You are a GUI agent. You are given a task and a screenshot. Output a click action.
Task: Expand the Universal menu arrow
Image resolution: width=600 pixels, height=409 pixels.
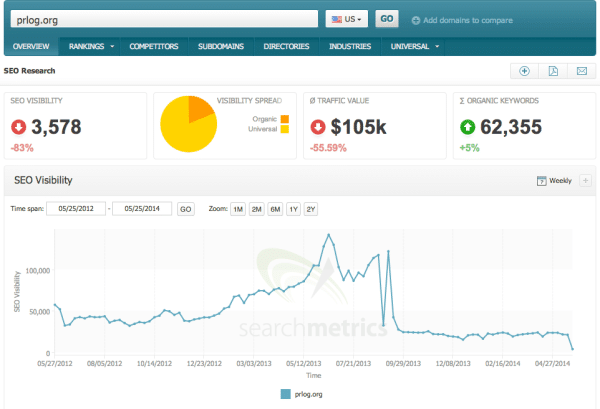[x=437, y=47]
